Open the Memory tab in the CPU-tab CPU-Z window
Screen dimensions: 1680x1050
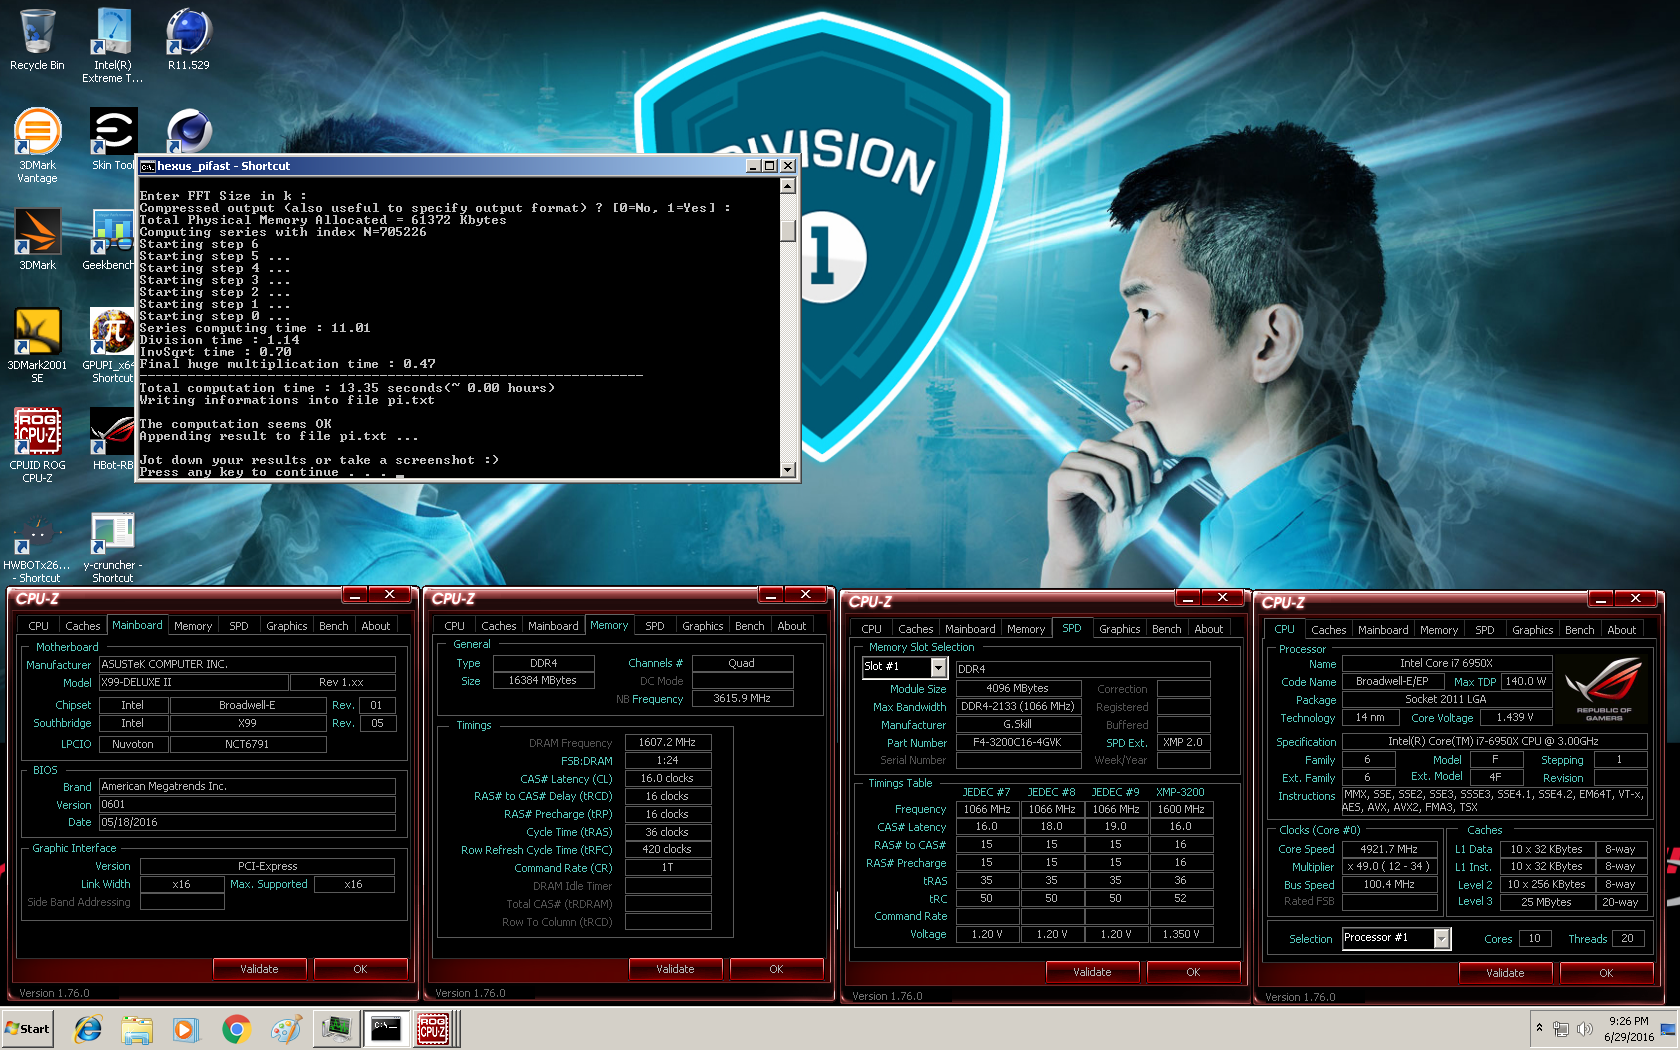[1439, 630]
